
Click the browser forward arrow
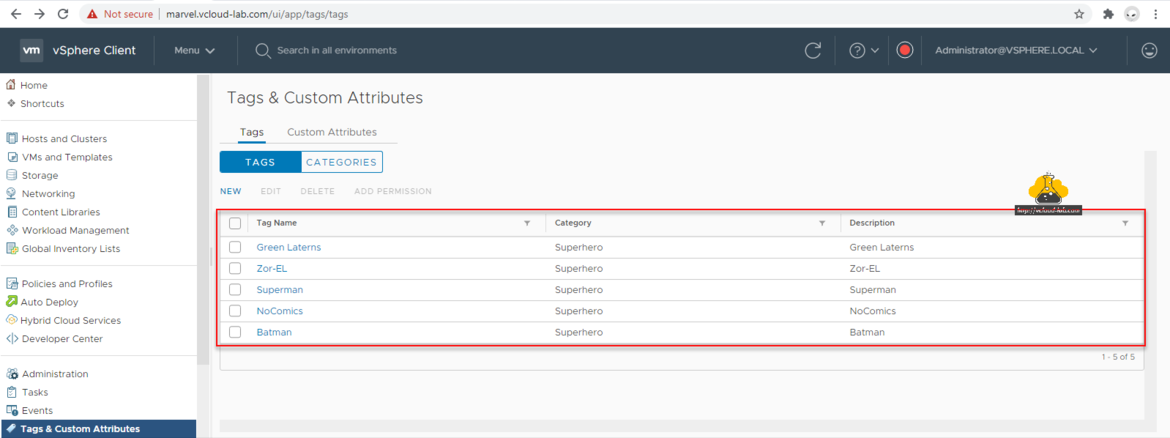[x=40, y=13]
